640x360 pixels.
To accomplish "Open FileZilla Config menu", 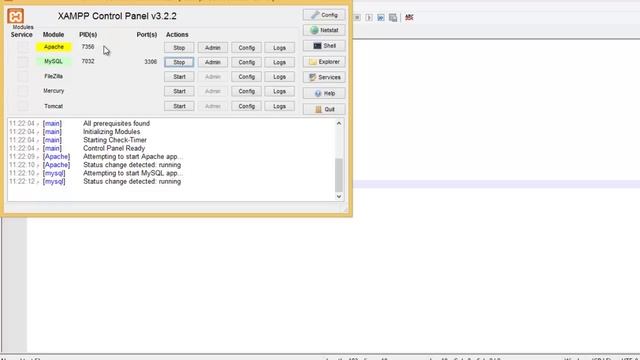I will [x=247, y=77].
